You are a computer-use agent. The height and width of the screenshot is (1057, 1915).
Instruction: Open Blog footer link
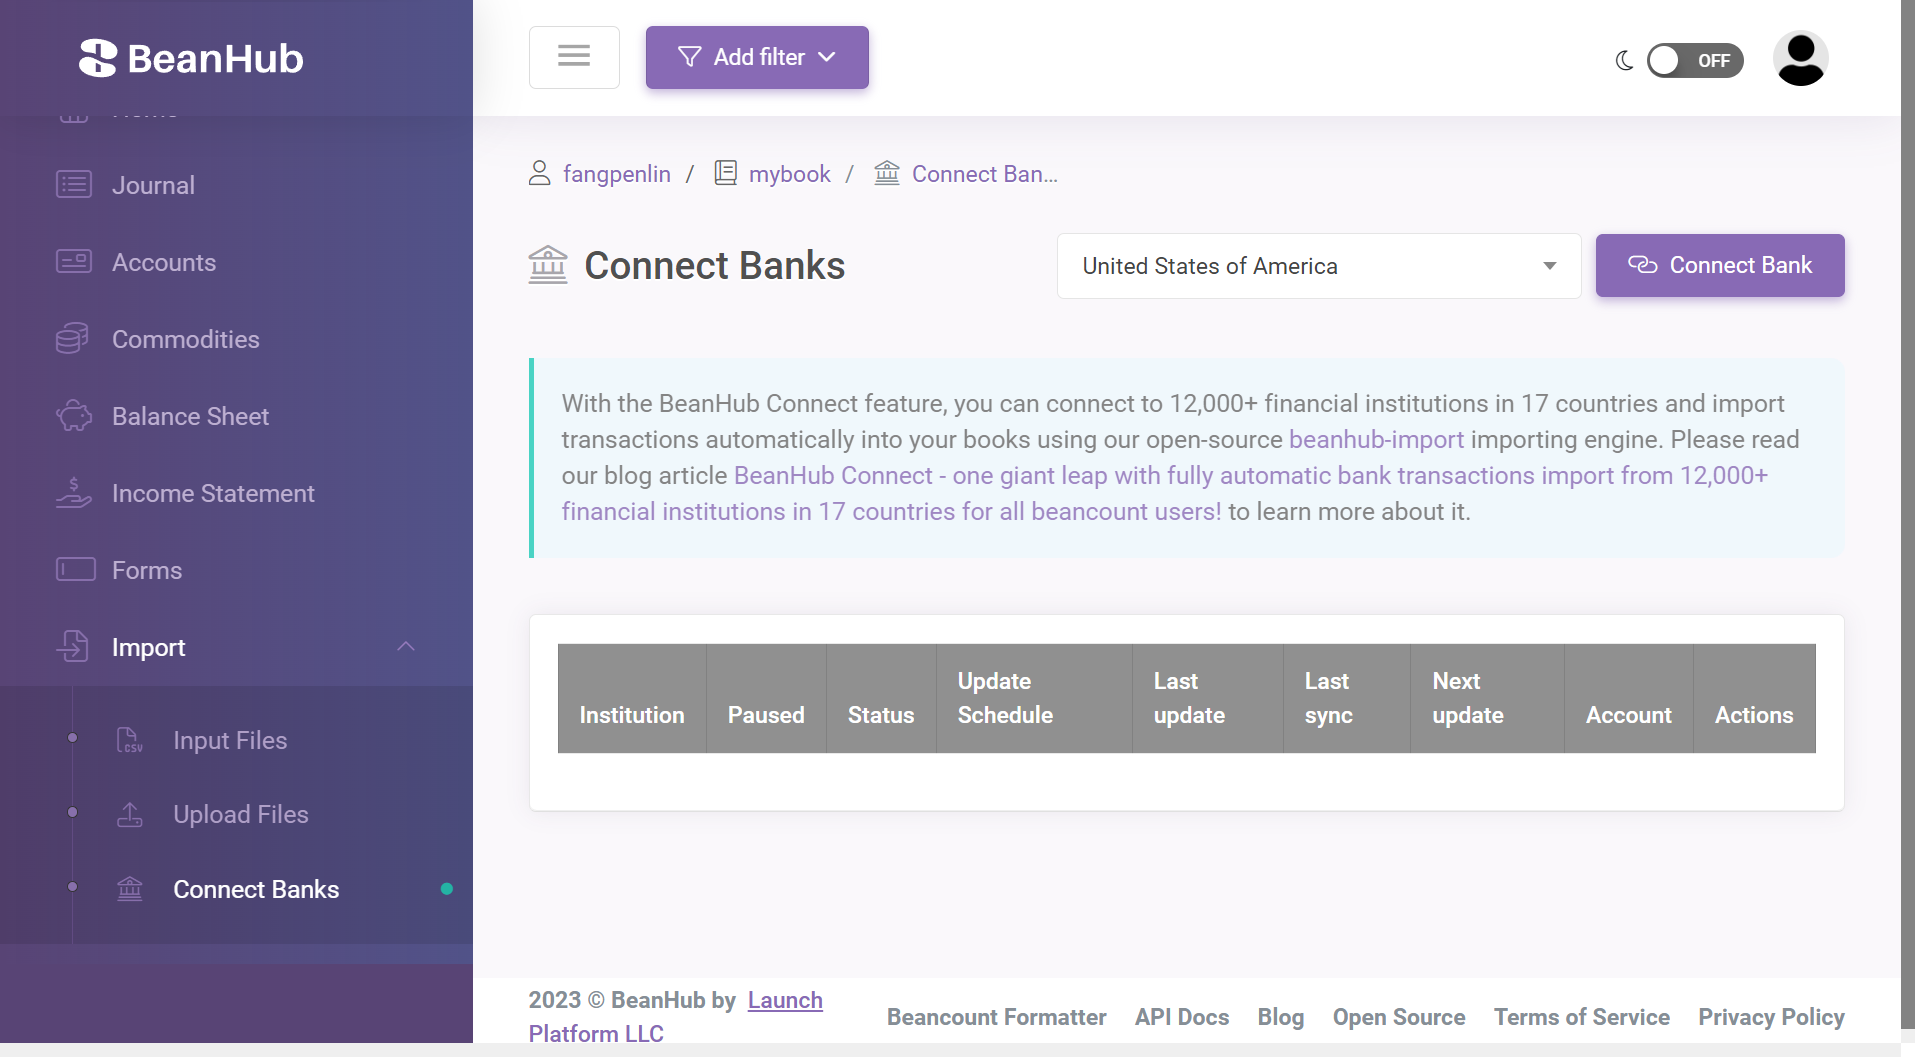coord(1281,1017)
